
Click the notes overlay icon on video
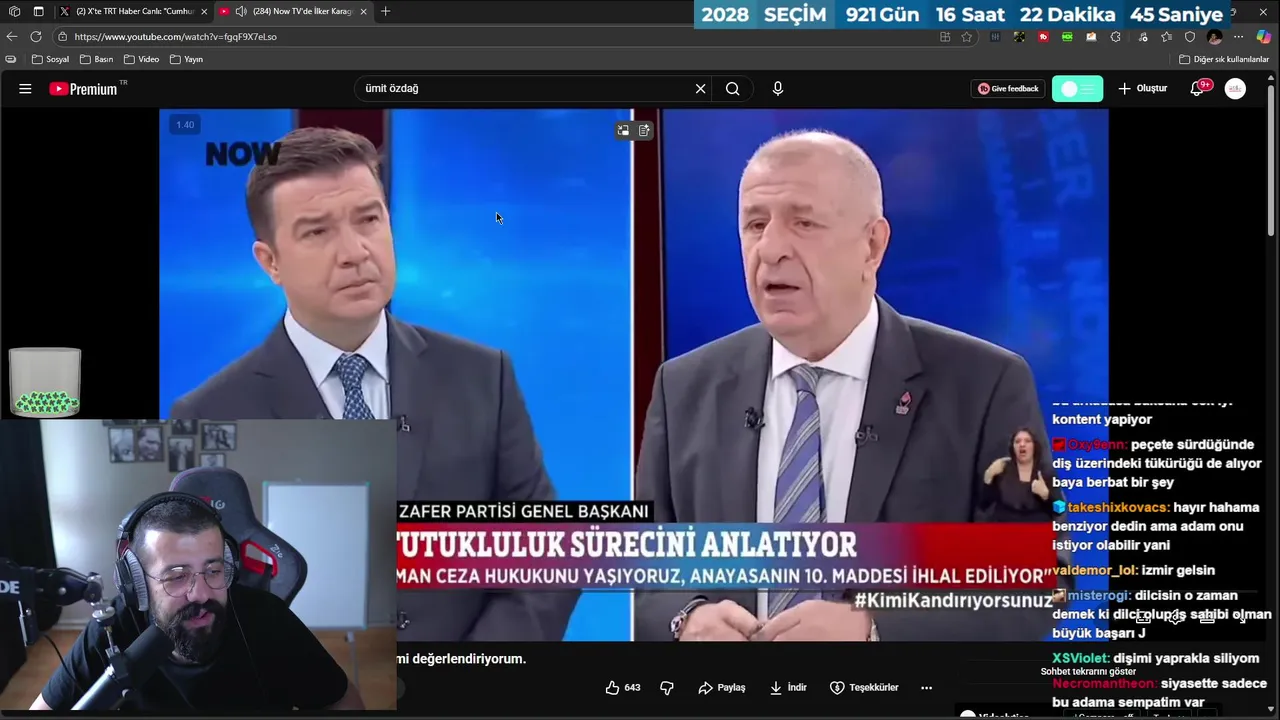(644, 130)
